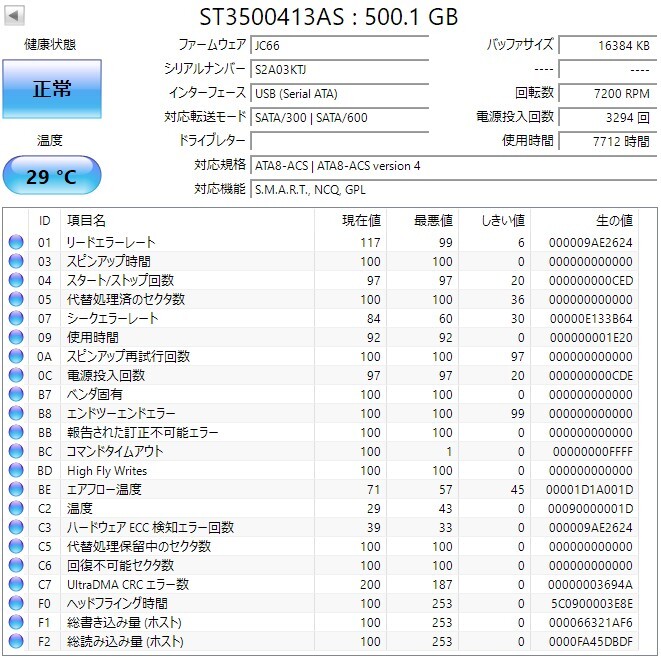Click raw value 00090000001D

click(590, 508)
